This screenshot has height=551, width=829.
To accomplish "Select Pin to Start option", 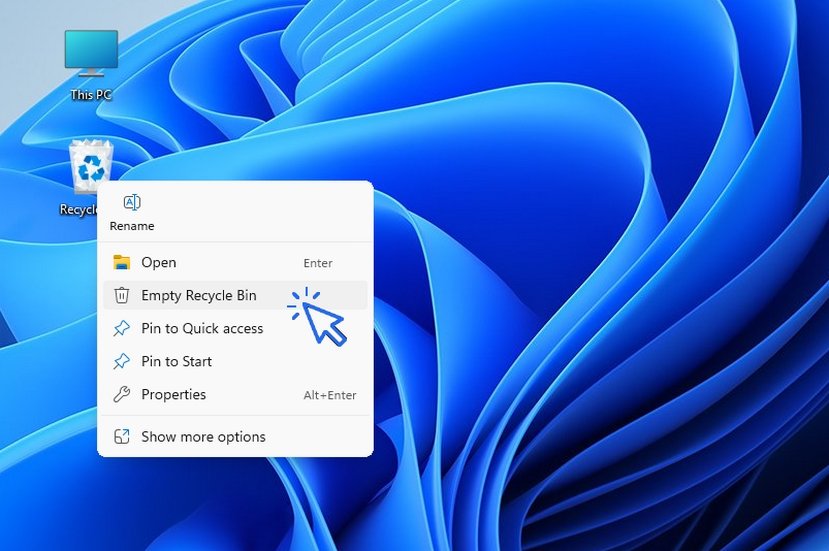I will coord(235,361).
